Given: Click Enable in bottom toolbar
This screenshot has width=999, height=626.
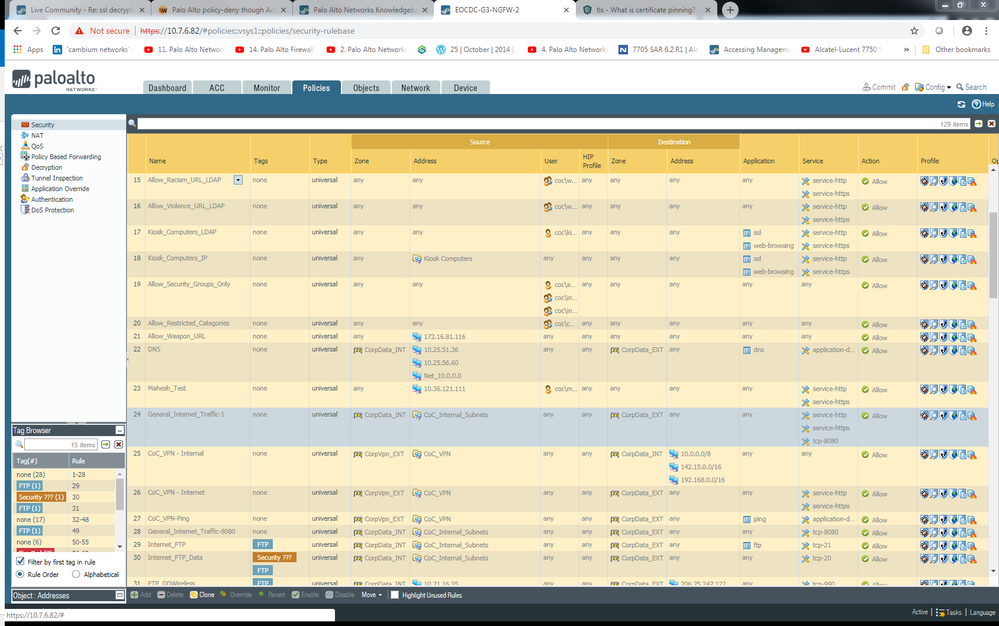Looking at the screenshot, I should point(305,595).
